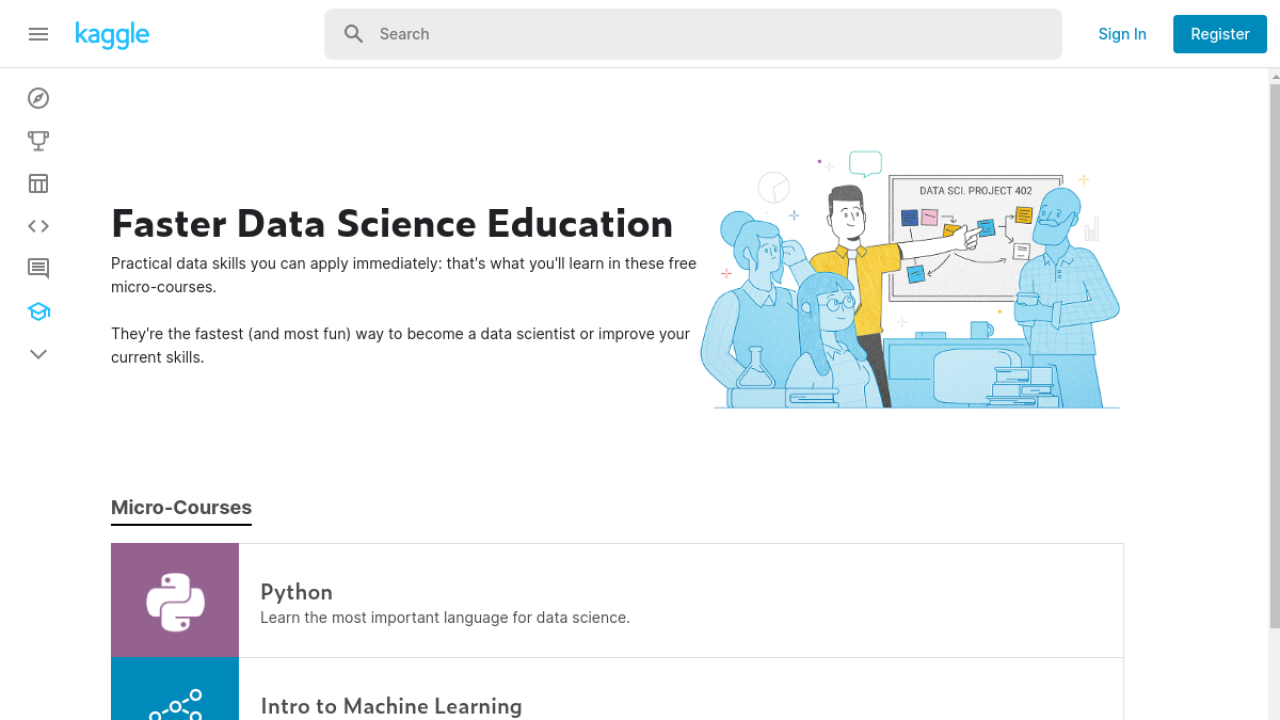
Task: Focus the Search input field
Action: (700, 34)
